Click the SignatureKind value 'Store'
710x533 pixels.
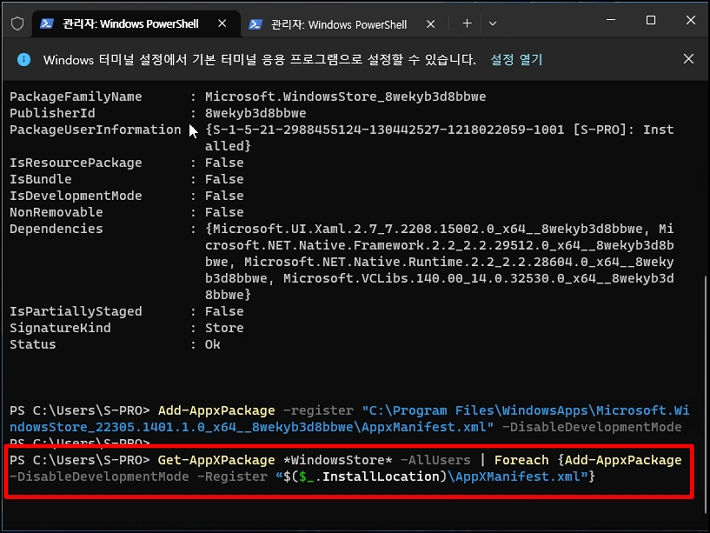(x=224, y=328)
